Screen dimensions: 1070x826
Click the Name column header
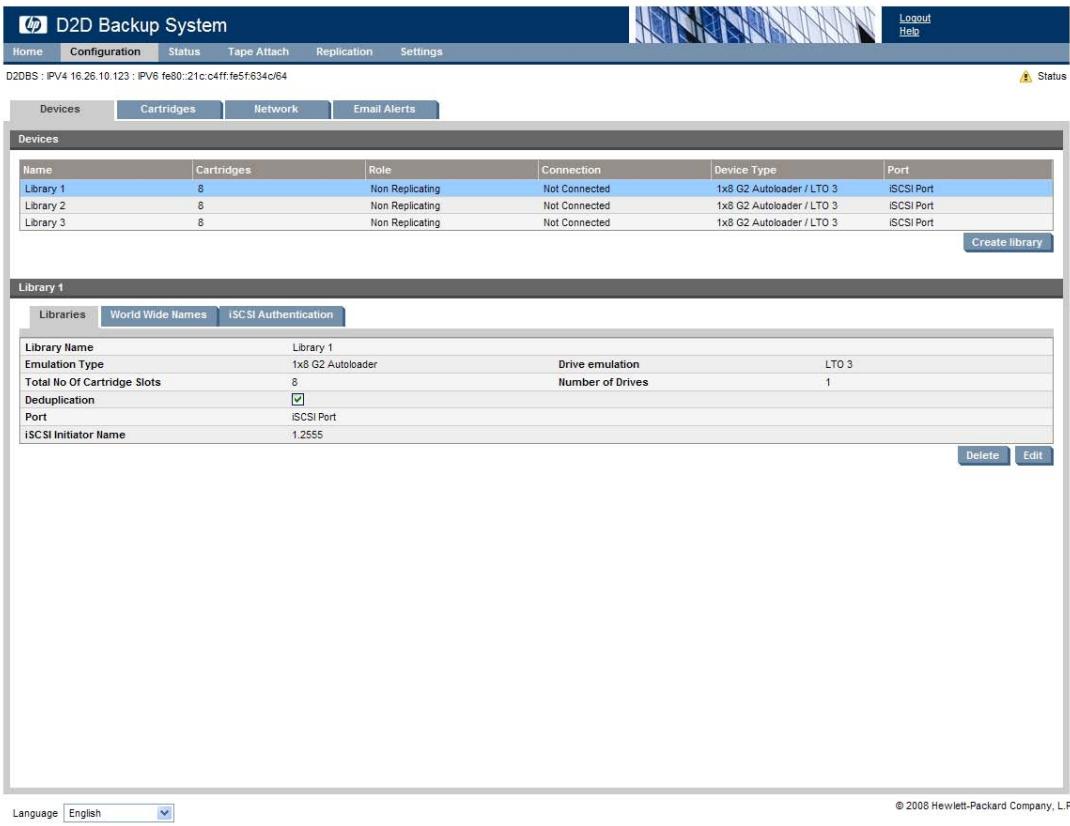(x=106, y=170)
